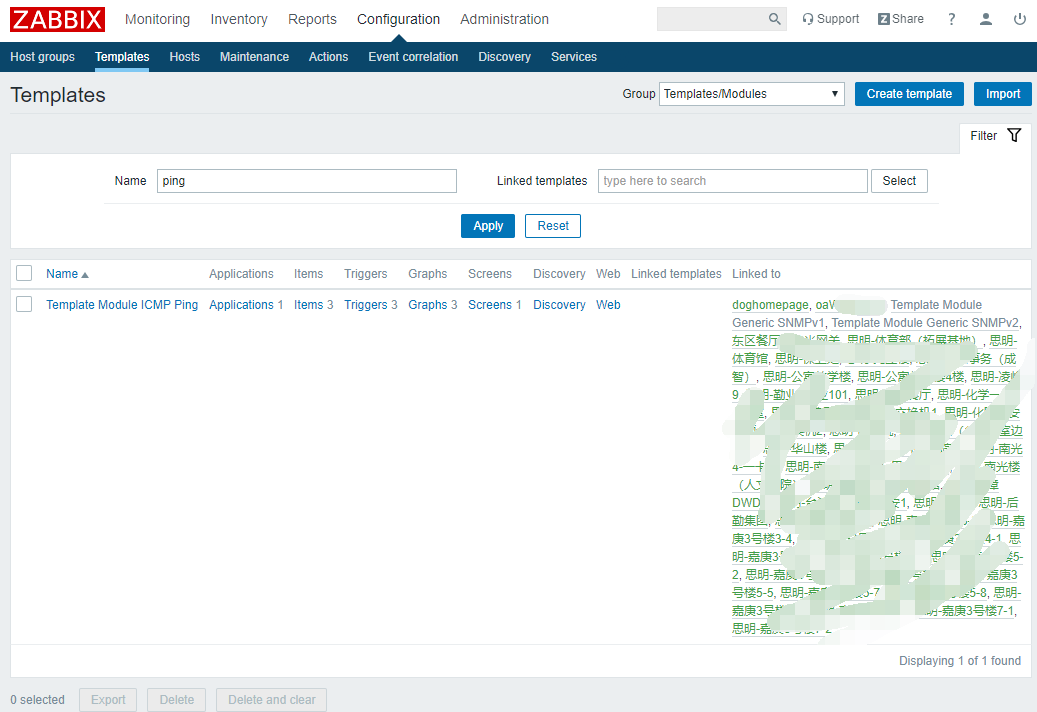Open the Configuration menu
The image size is (1037, 712).
398,19
